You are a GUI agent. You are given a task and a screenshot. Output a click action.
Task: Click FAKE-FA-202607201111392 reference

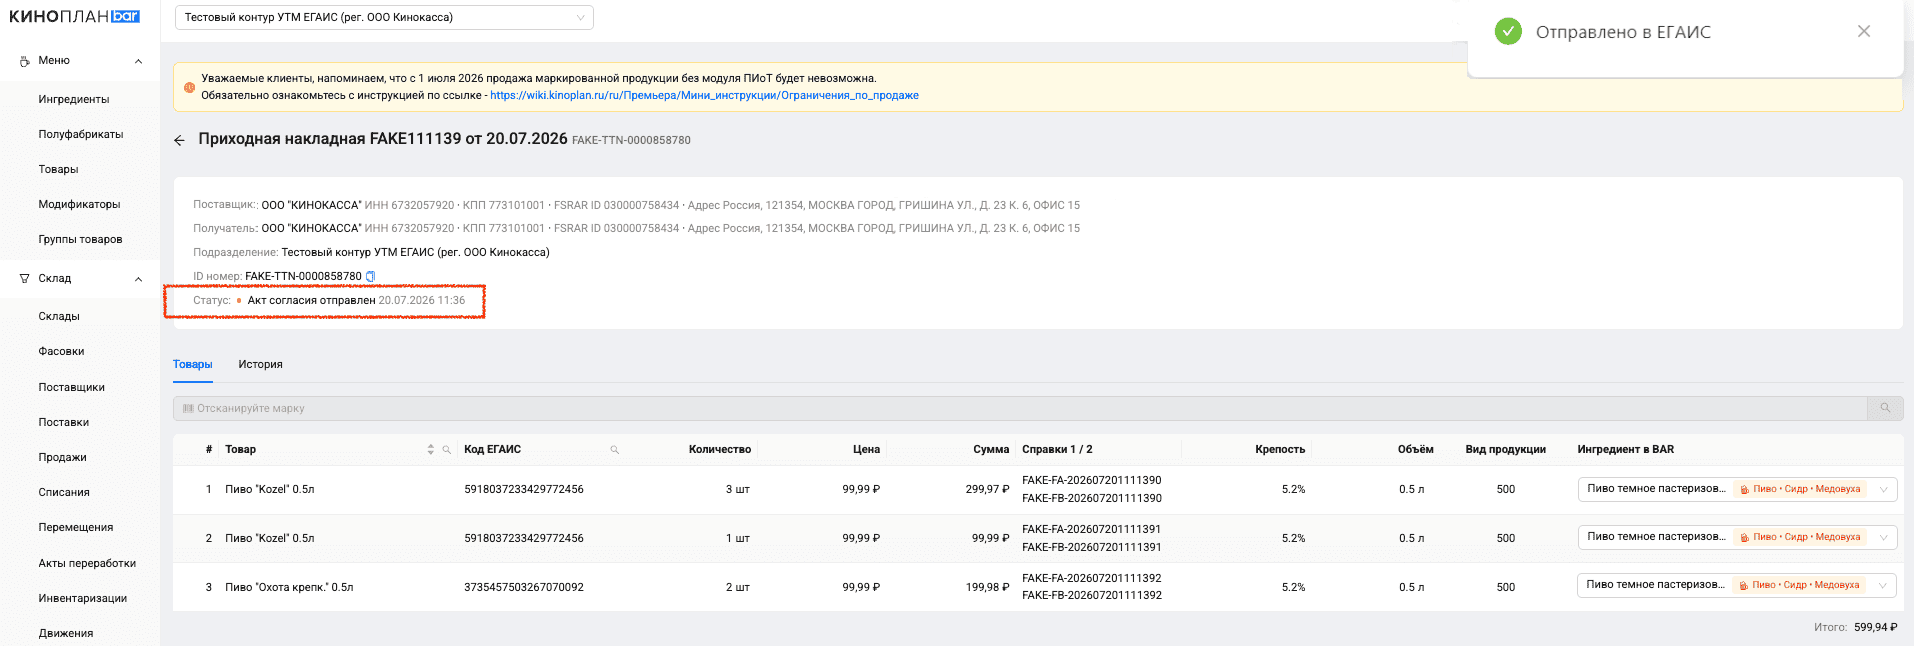click(1092, 578)
